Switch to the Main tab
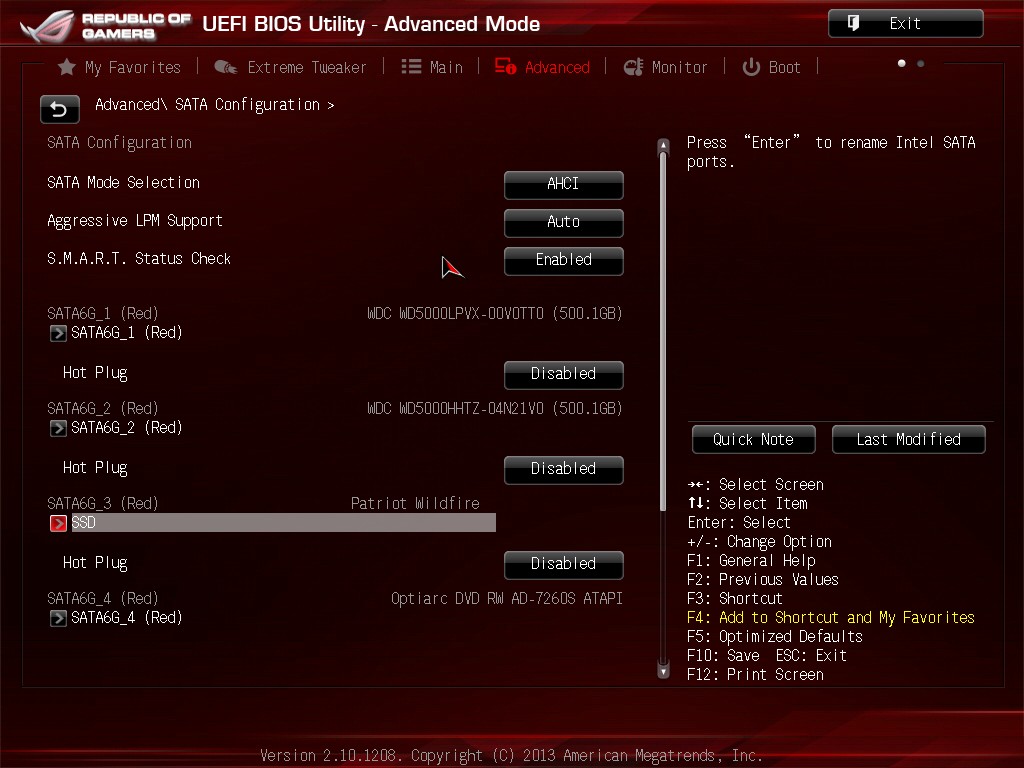This screenshot has height=768, width=1024. coord(432,67)
